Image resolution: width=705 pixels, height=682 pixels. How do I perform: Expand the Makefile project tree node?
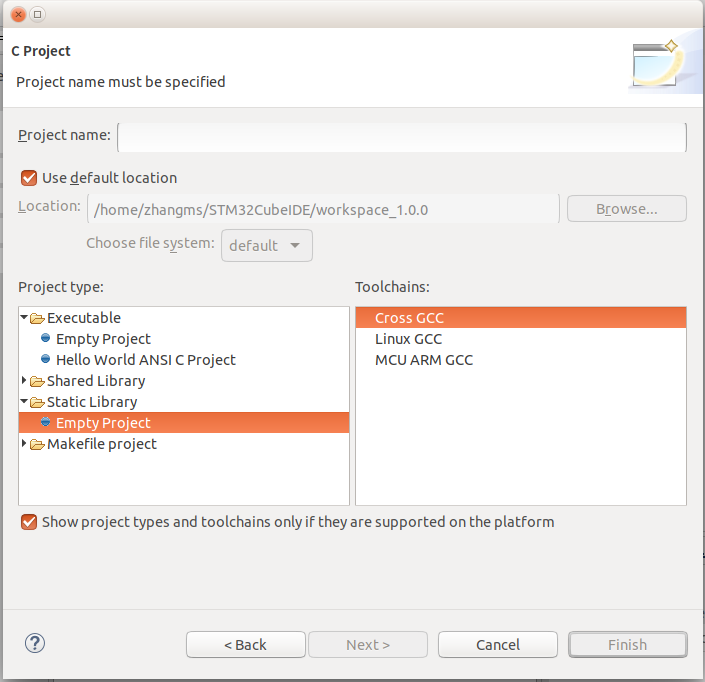(24, 444)
